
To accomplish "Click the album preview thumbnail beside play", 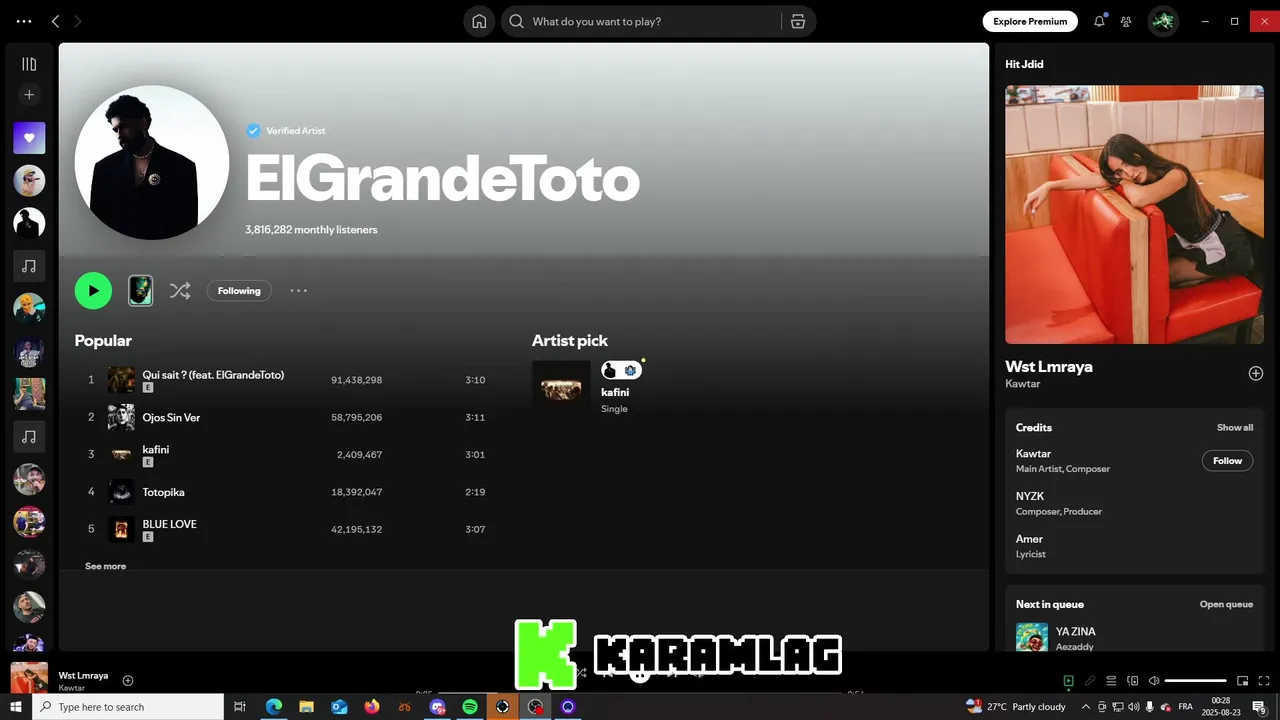I will coord(140,291).
